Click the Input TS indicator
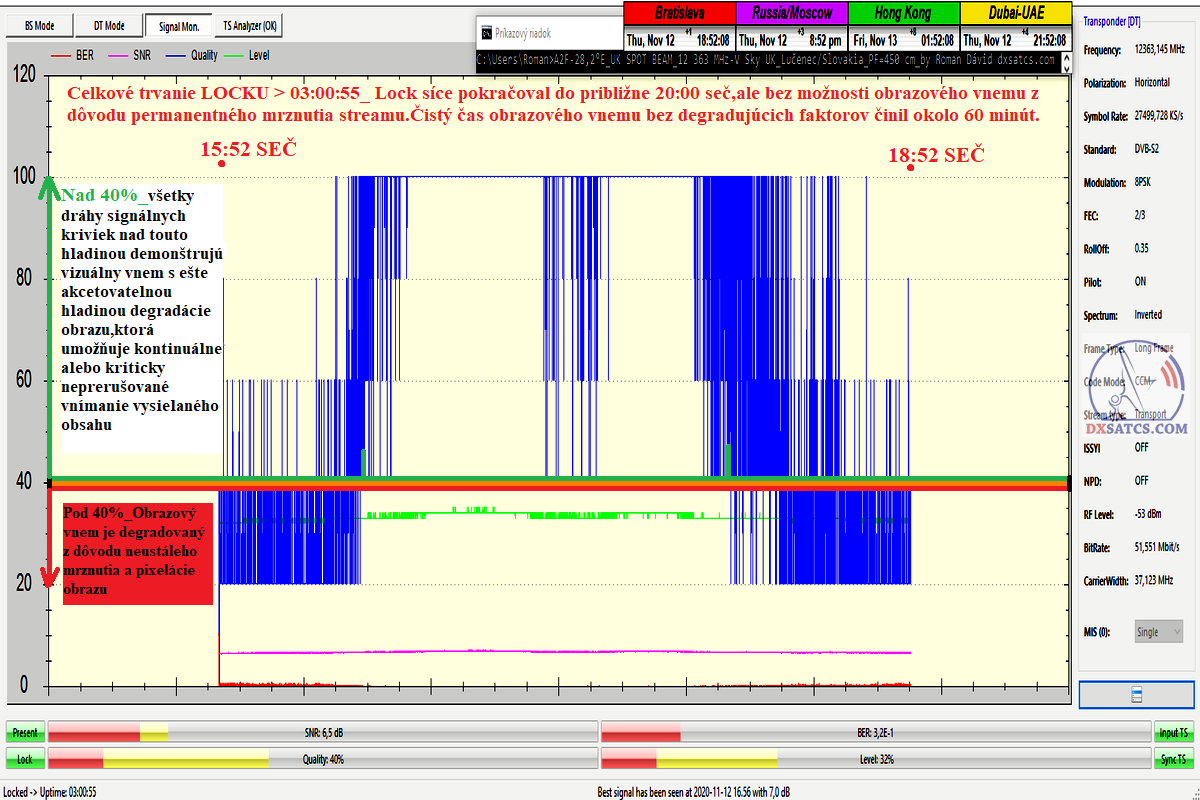This screenshot has height=800, width=1200. (1174, 733)
